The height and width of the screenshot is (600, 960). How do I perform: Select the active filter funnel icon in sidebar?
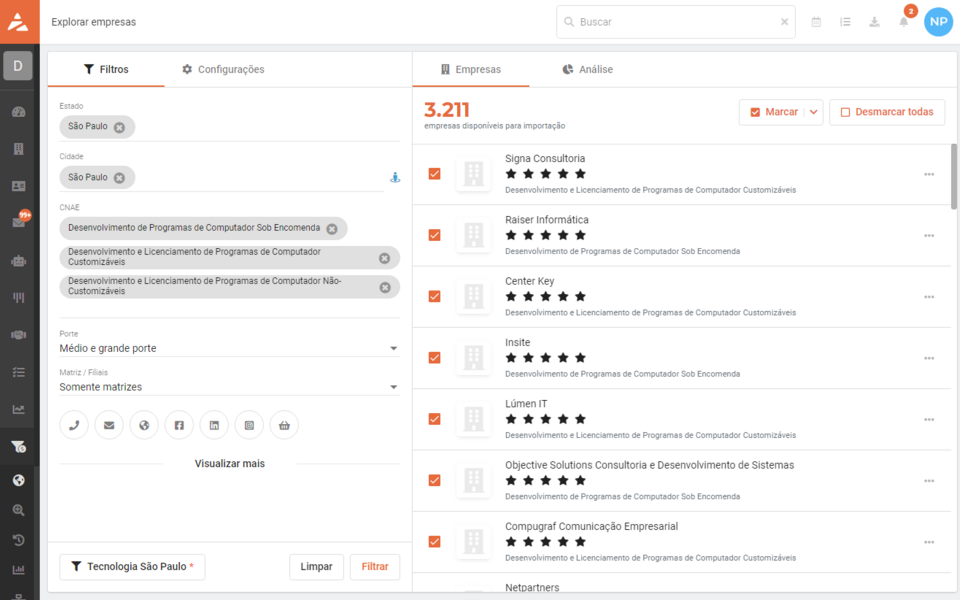pos(18,446)
